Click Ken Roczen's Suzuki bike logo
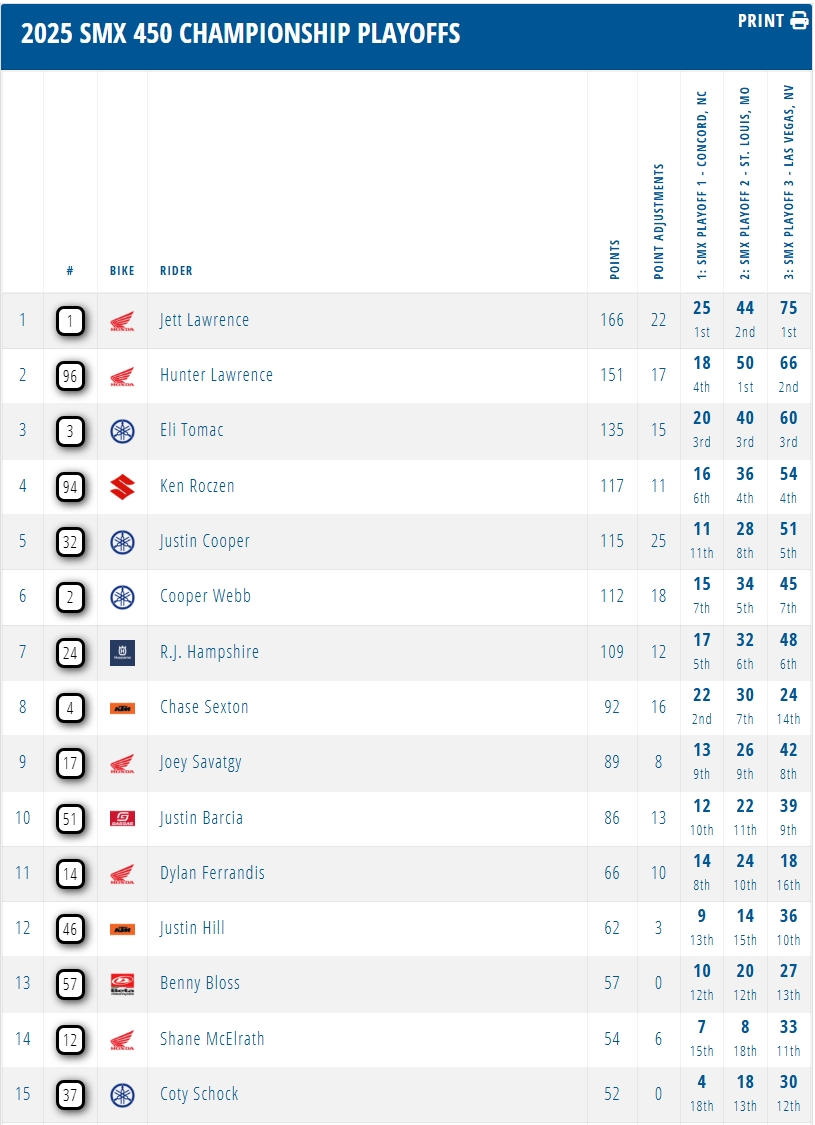 (122, 487)
